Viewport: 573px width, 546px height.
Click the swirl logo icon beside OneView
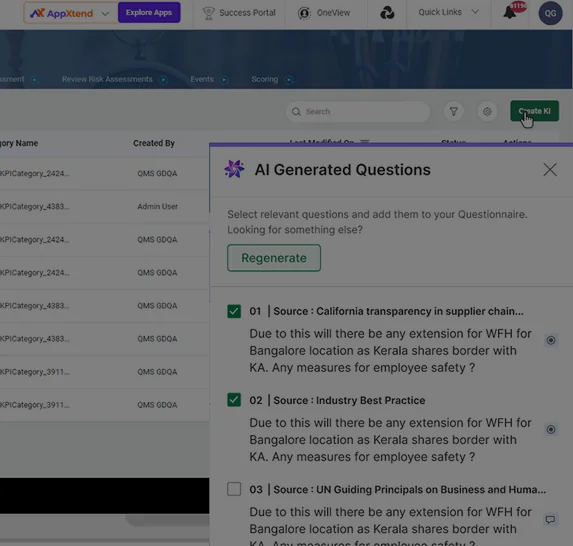coord(387,13)
